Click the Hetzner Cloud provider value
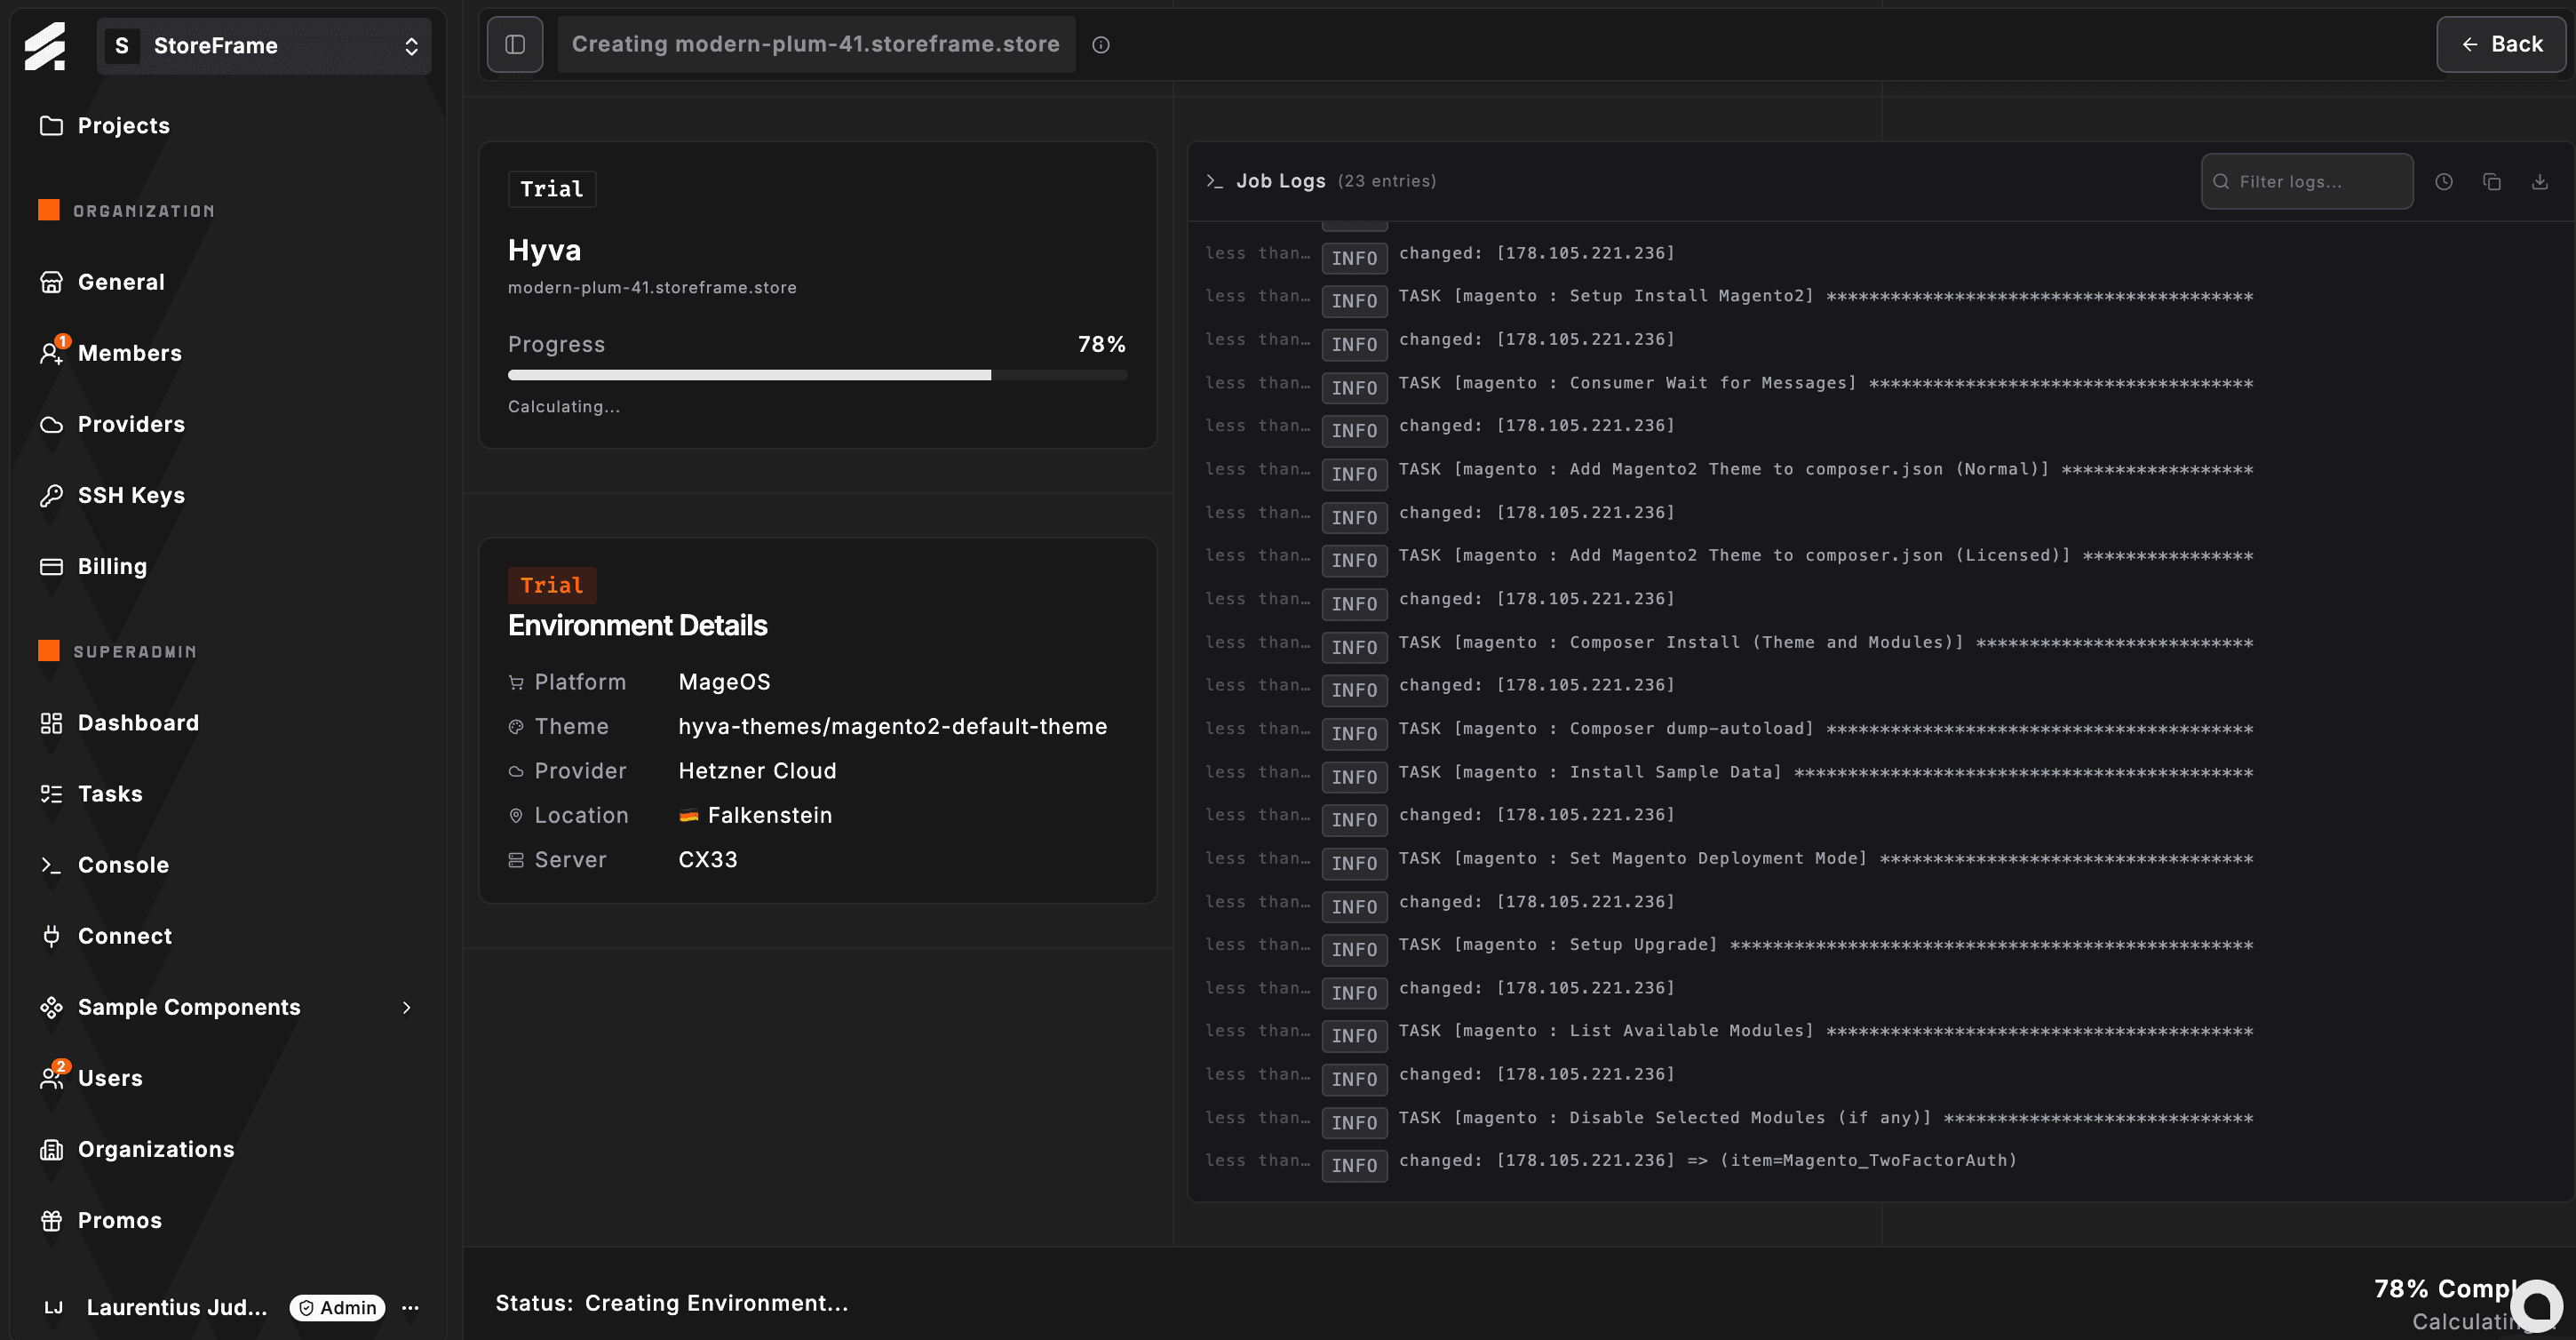Screen dimensions: 2576x1340 click(757, 771)
